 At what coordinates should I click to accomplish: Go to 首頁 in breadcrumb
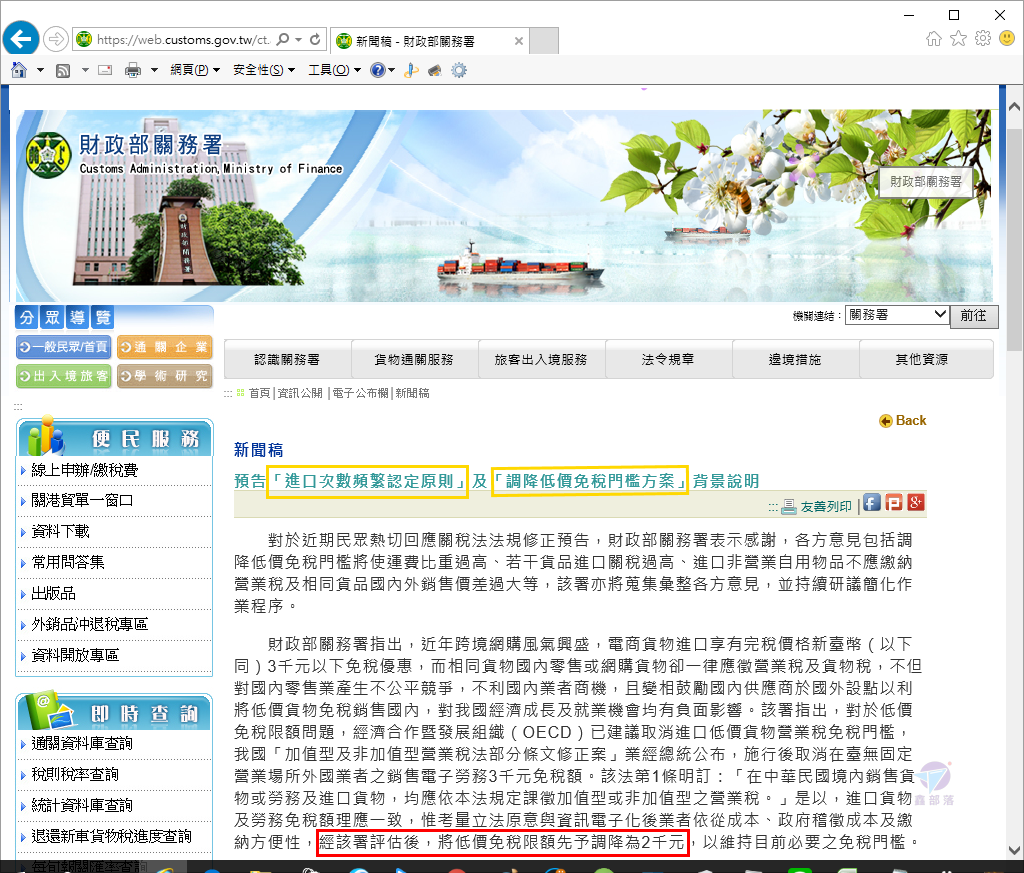pos(259,393)
